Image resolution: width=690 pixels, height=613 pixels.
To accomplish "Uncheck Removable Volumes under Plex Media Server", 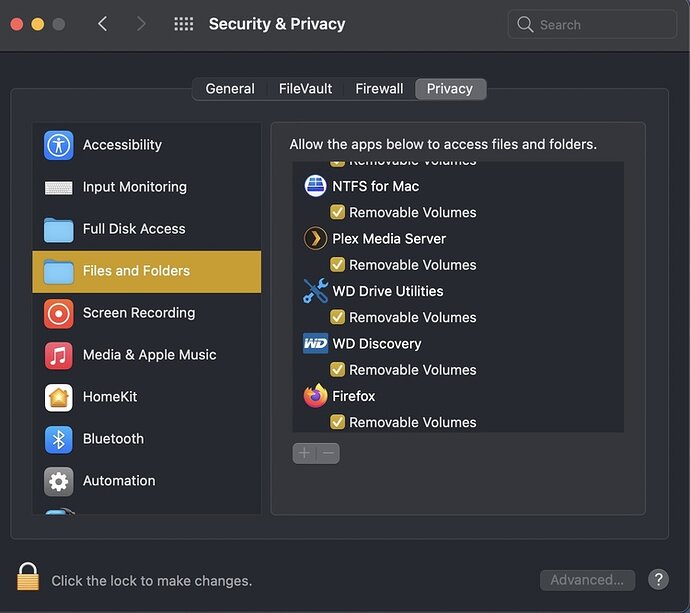I will click(337, 264).
